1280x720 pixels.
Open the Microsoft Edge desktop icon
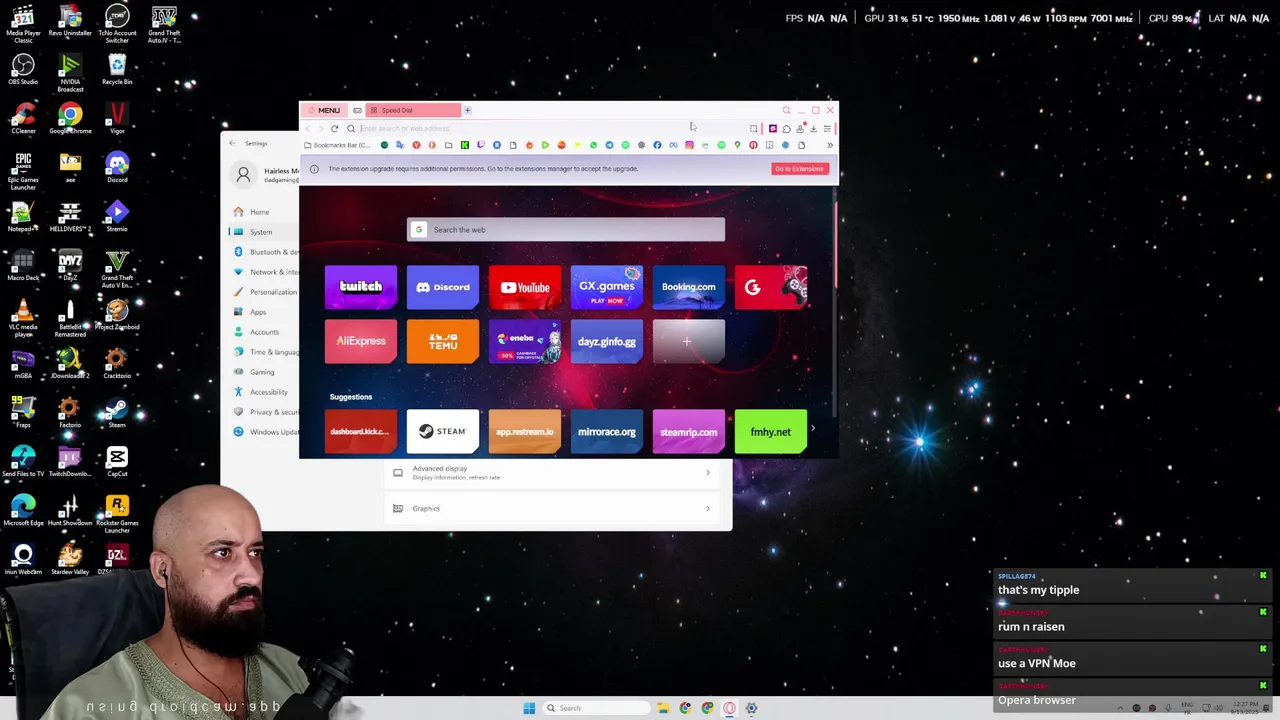23,511
